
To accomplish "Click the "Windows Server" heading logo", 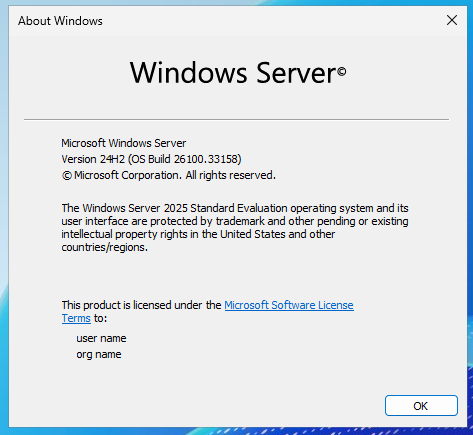I will tap(238, 73).
